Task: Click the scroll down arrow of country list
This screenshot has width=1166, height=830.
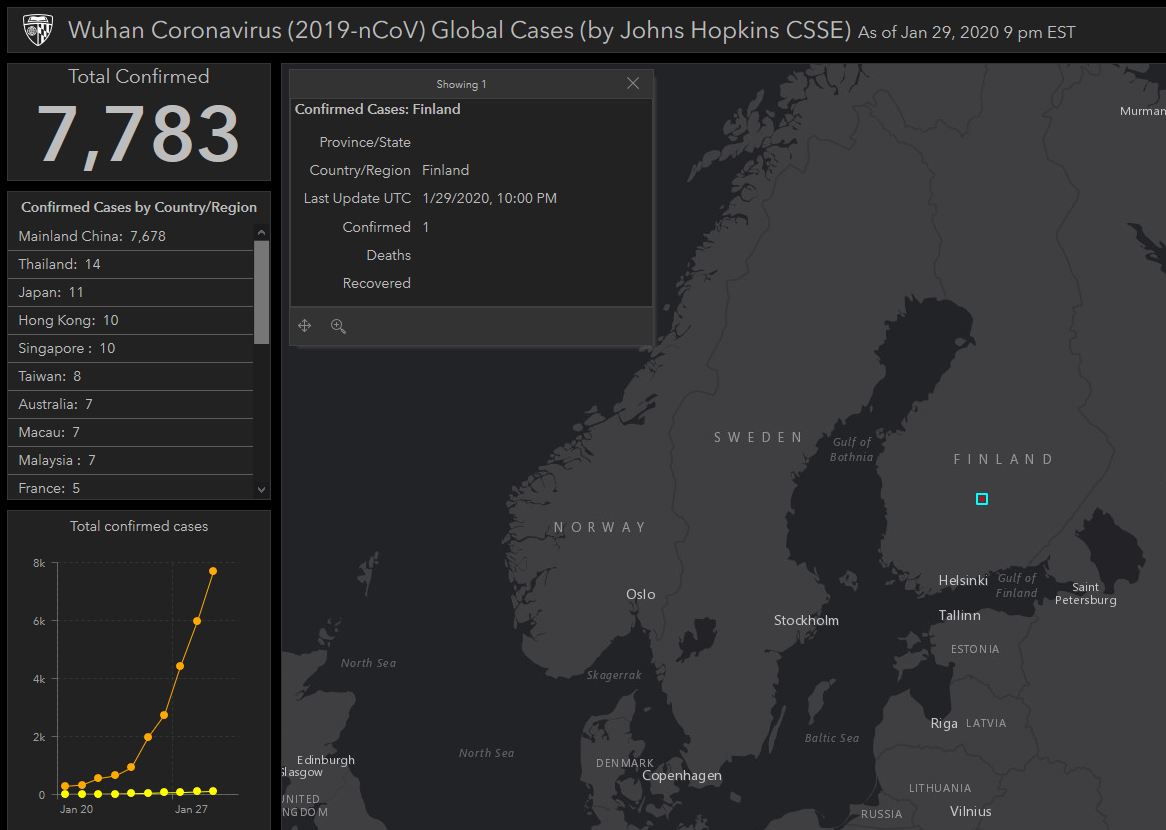Action: click(262, 490)
